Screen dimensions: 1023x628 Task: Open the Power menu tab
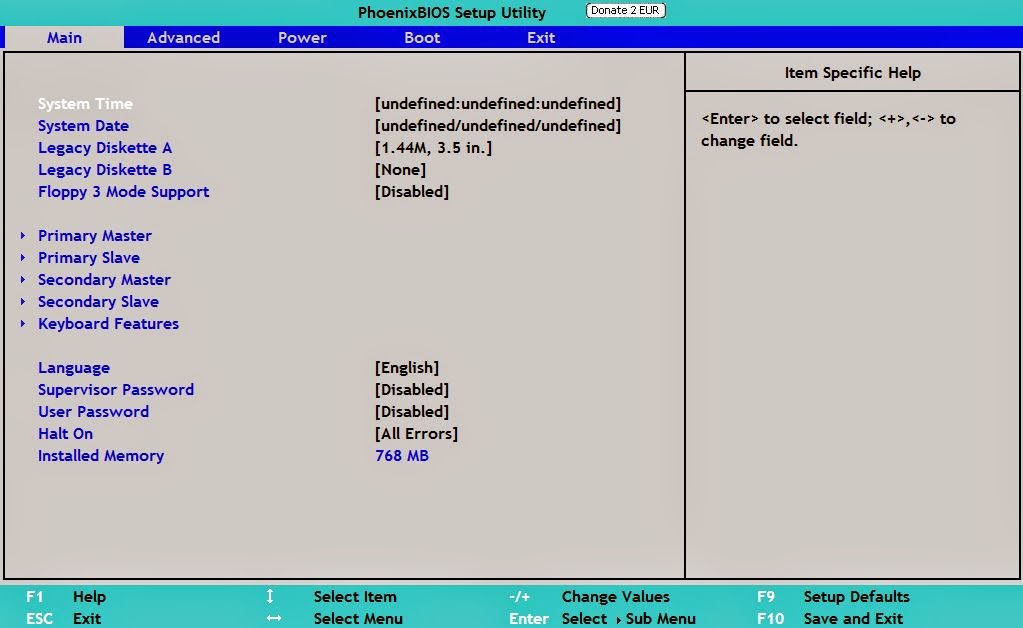pyautogui.click(x=302, y=38)
